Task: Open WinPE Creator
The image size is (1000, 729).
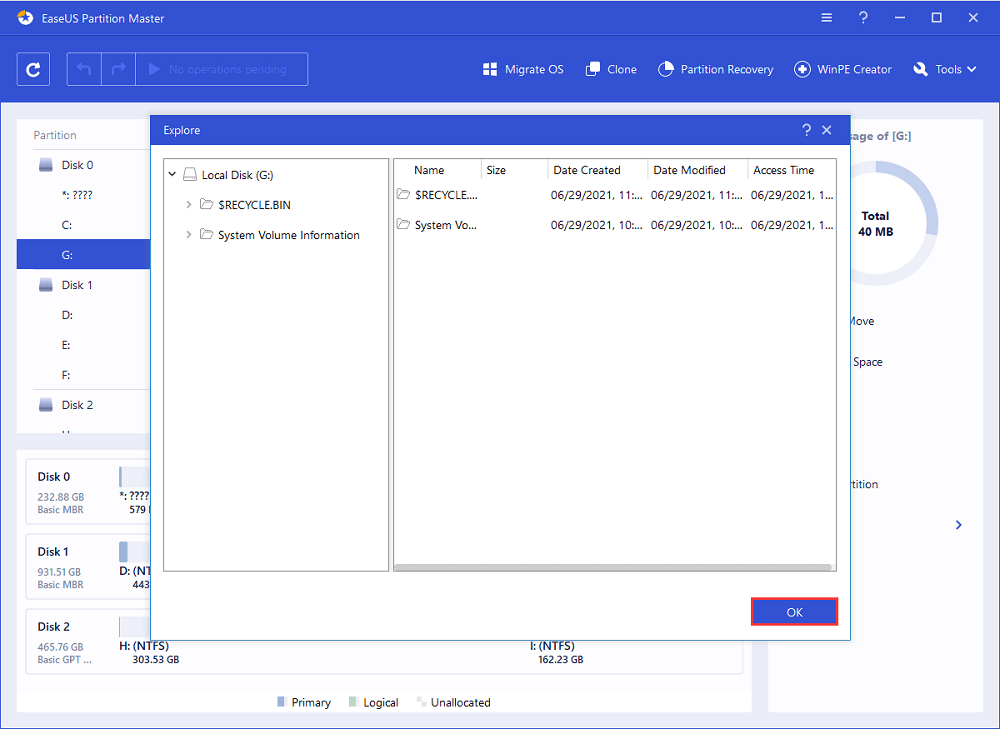Action: point(842,70)
